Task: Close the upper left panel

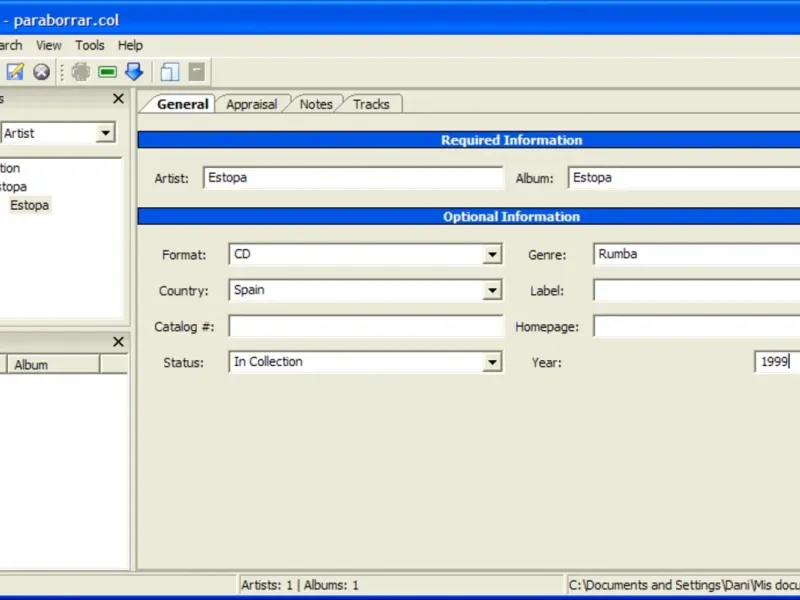Action: click(118, 99)
